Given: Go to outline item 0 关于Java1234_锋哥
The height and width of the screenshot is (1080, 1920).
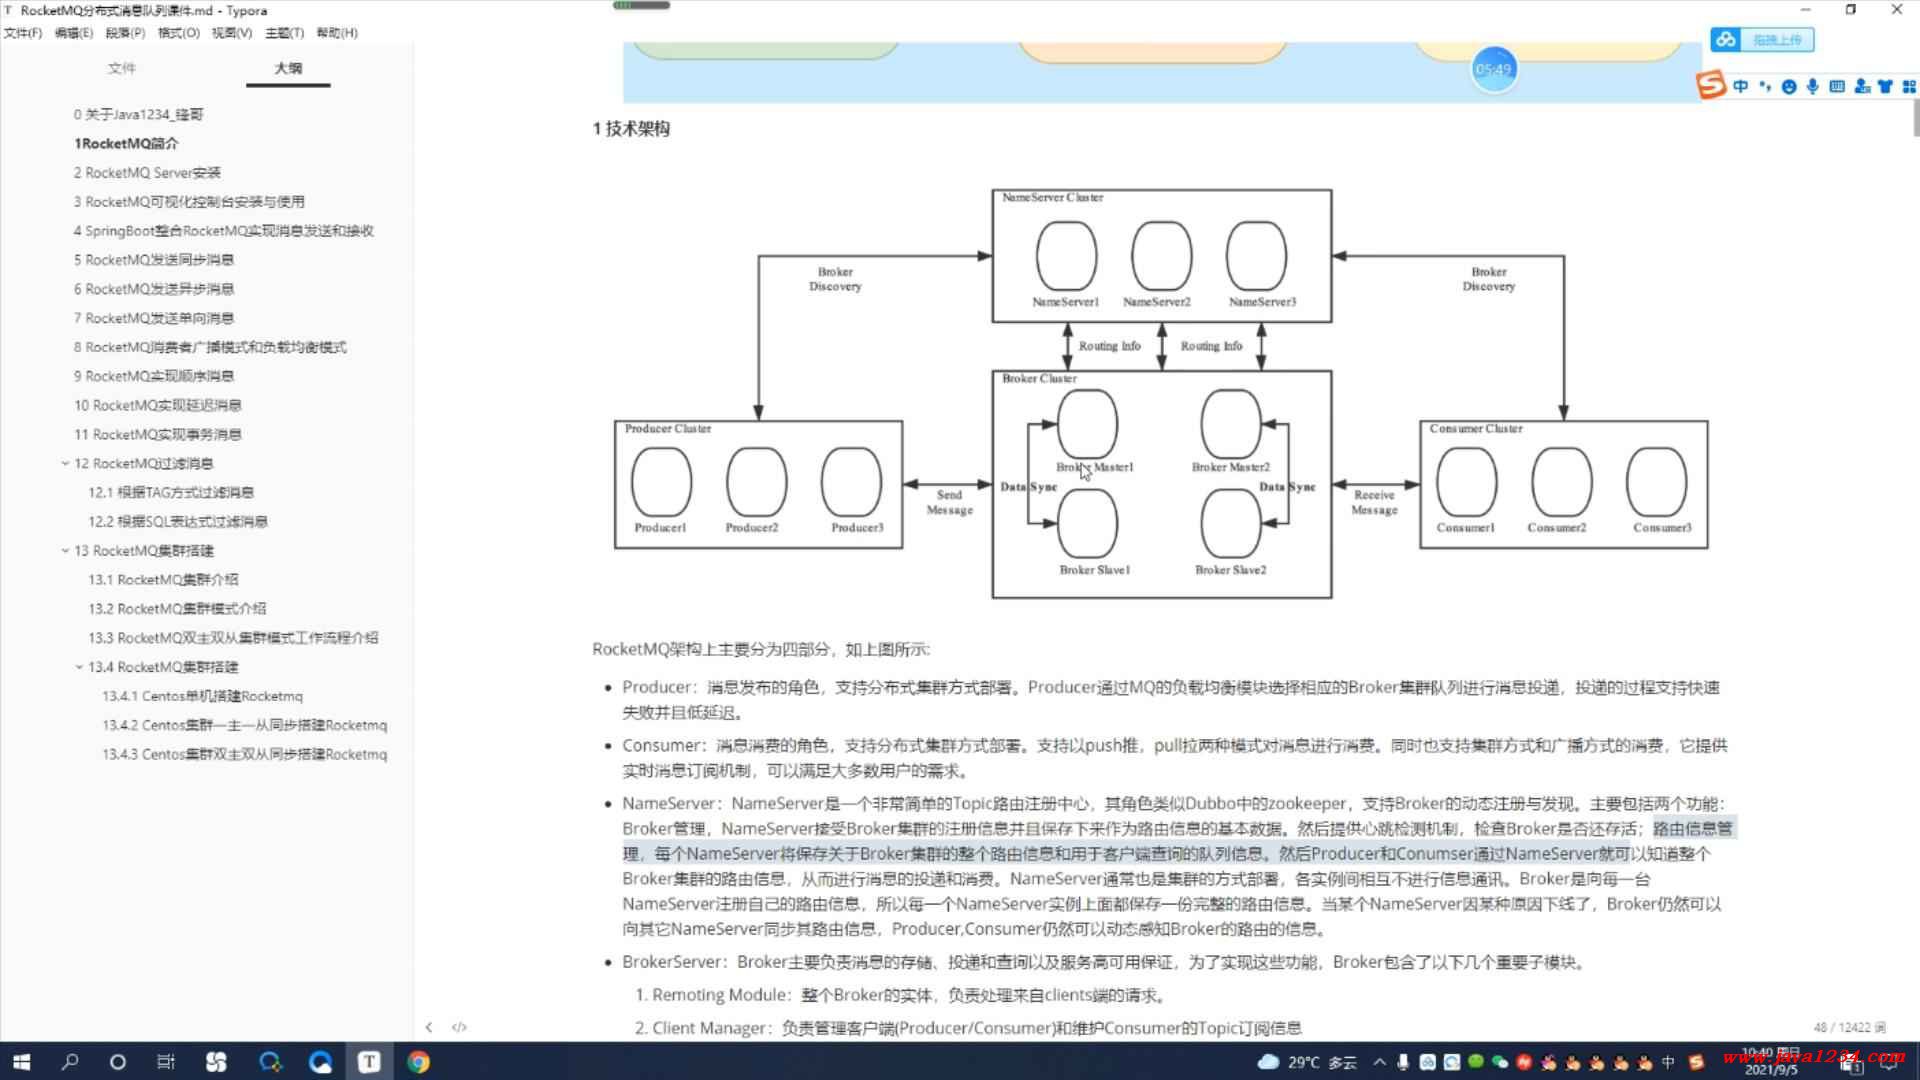Looking at the screenshot, I should (x=138, y=114).
